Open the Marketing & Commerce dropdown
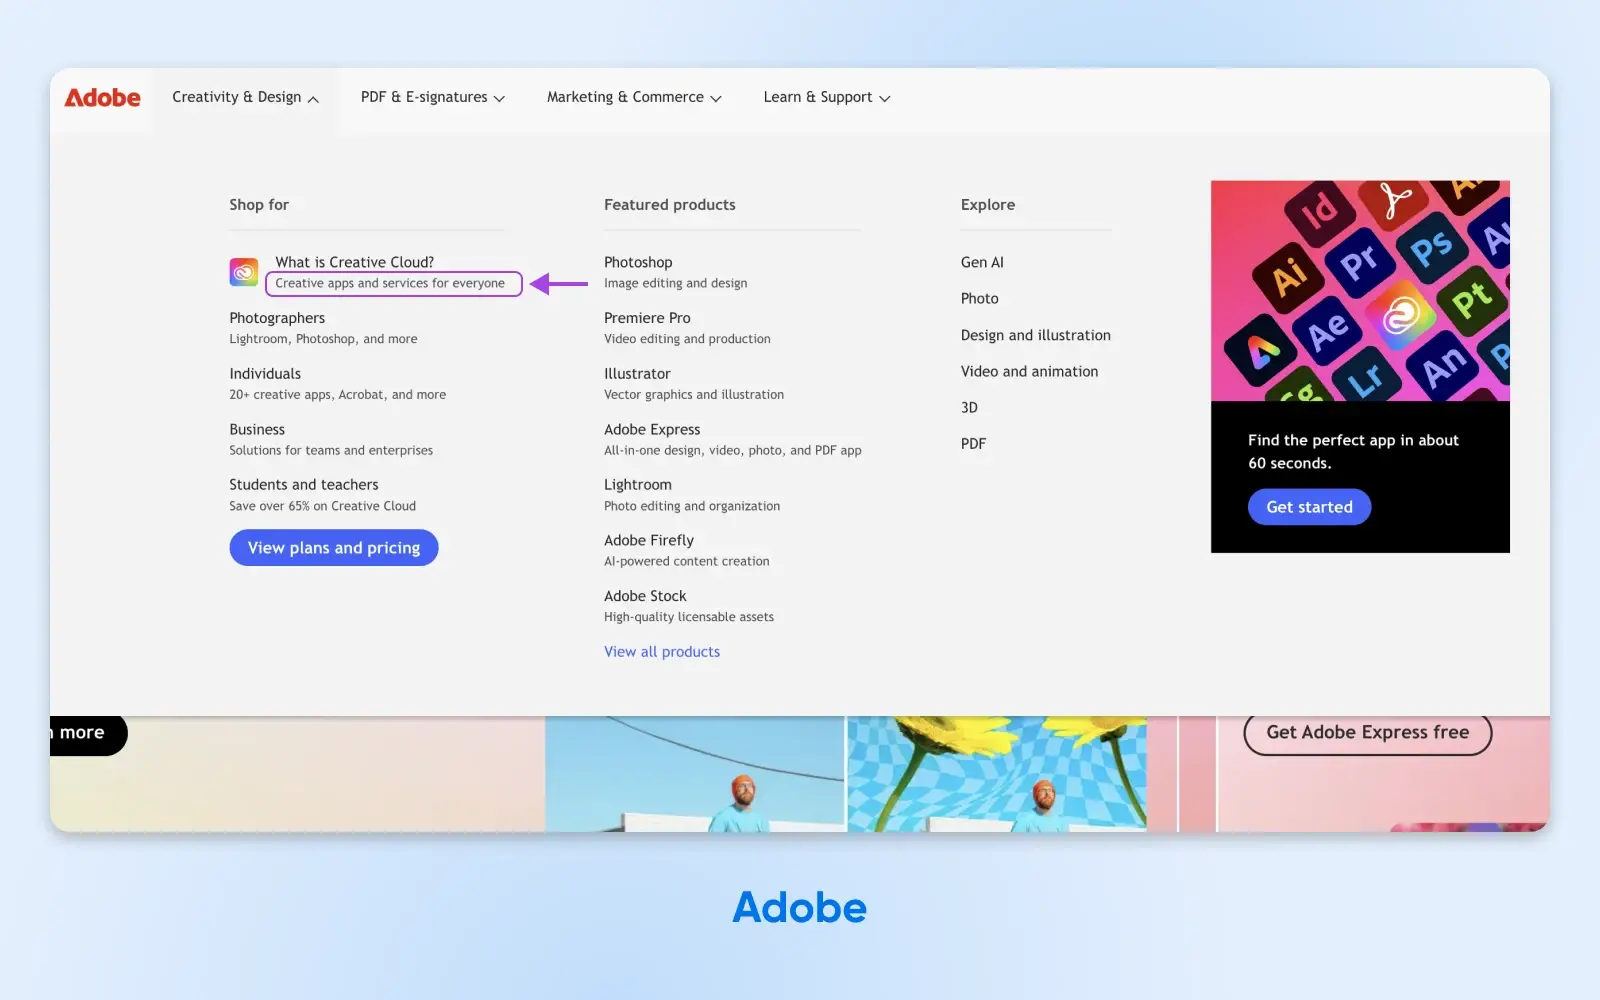1600x1000 pixels. click(x=634, y=98)
